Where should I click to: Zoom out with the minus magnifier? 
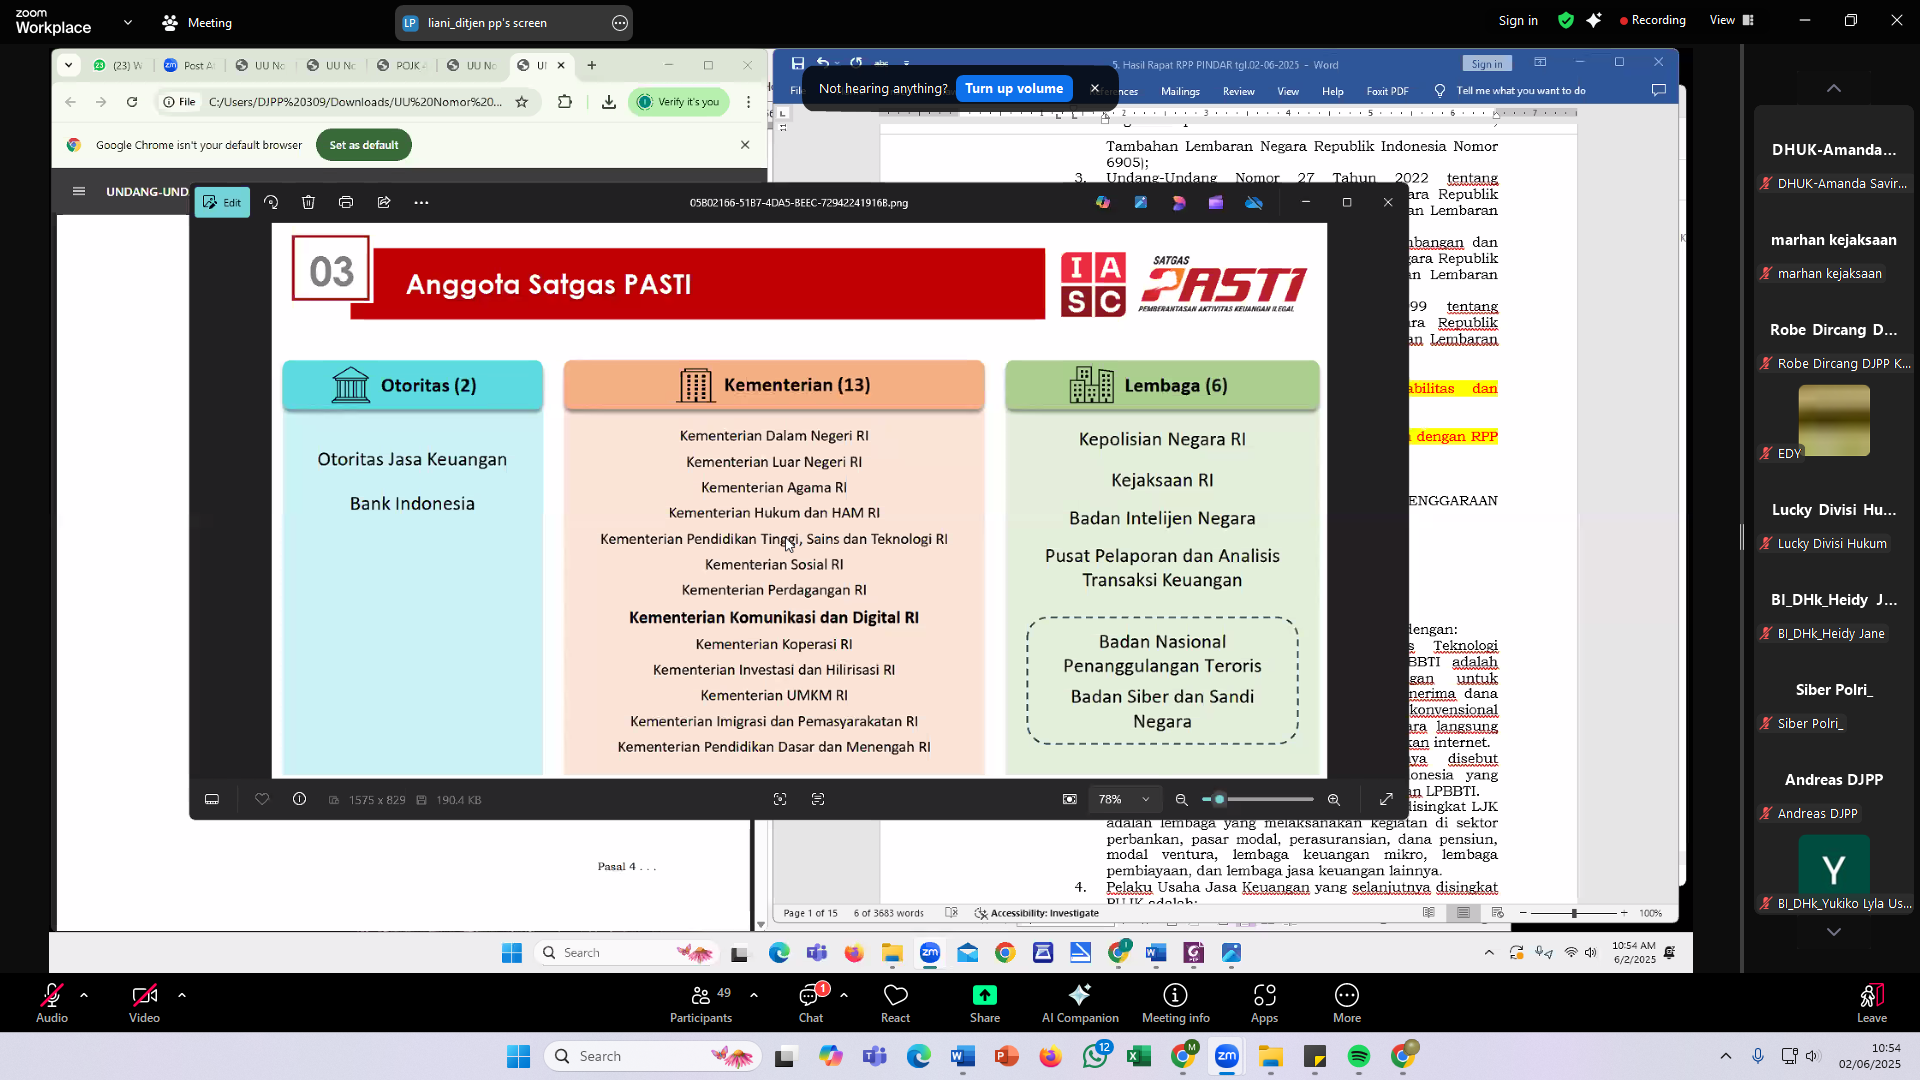[1181, 800]
